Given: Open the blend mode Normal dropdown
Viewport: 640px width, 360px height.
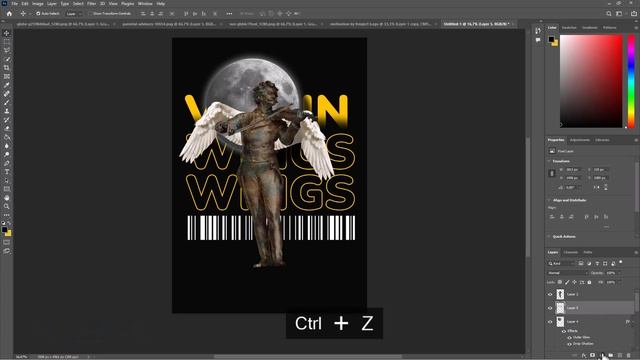Looking at the screenshot, I should (x=567, y=273).
